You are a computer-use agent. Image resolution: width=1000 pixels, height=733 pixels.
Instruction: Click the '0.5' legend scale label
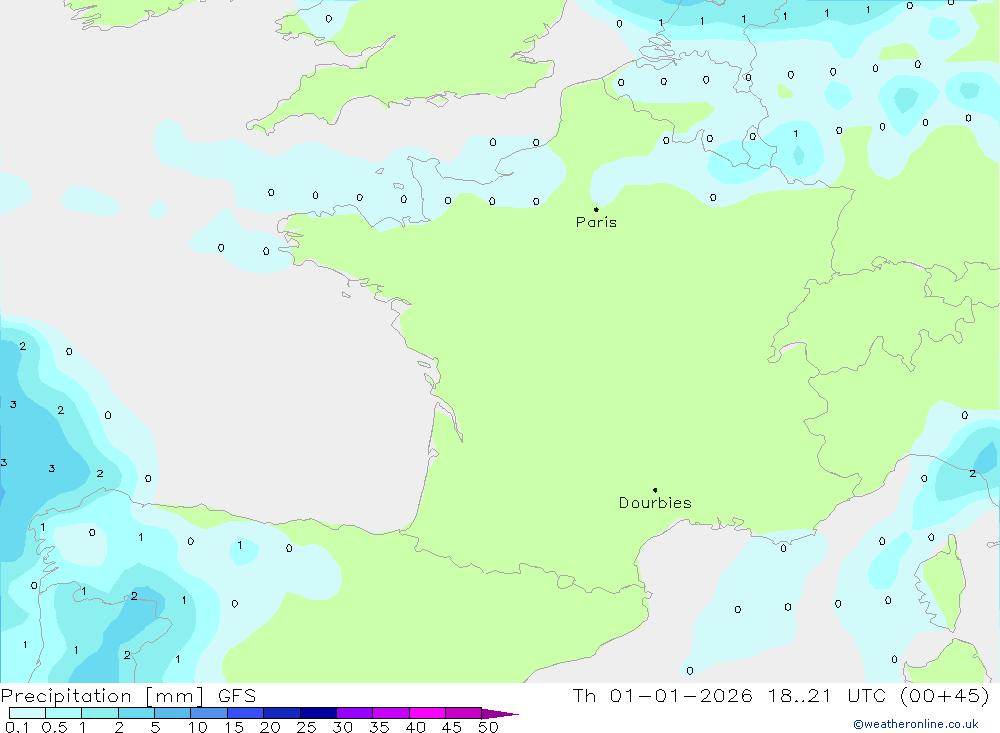click(54, 727)
